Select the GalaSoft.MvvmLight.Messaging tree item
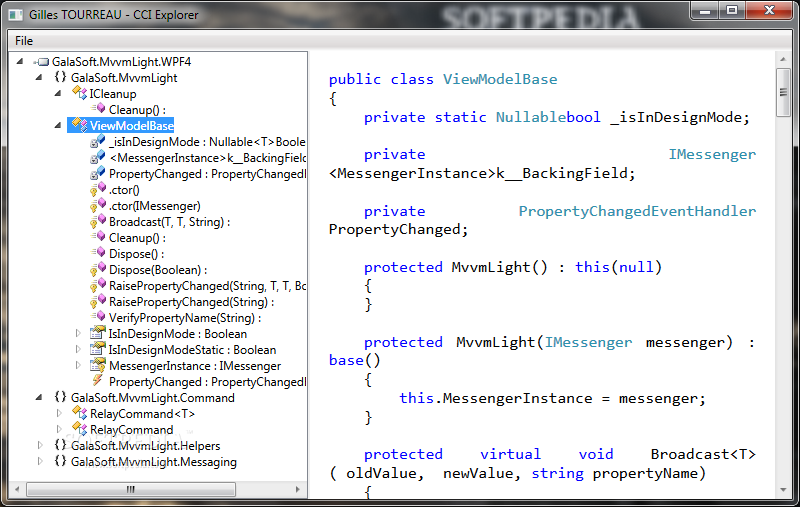This screenshot has width=800, height=507. click(x=154, y=462)
